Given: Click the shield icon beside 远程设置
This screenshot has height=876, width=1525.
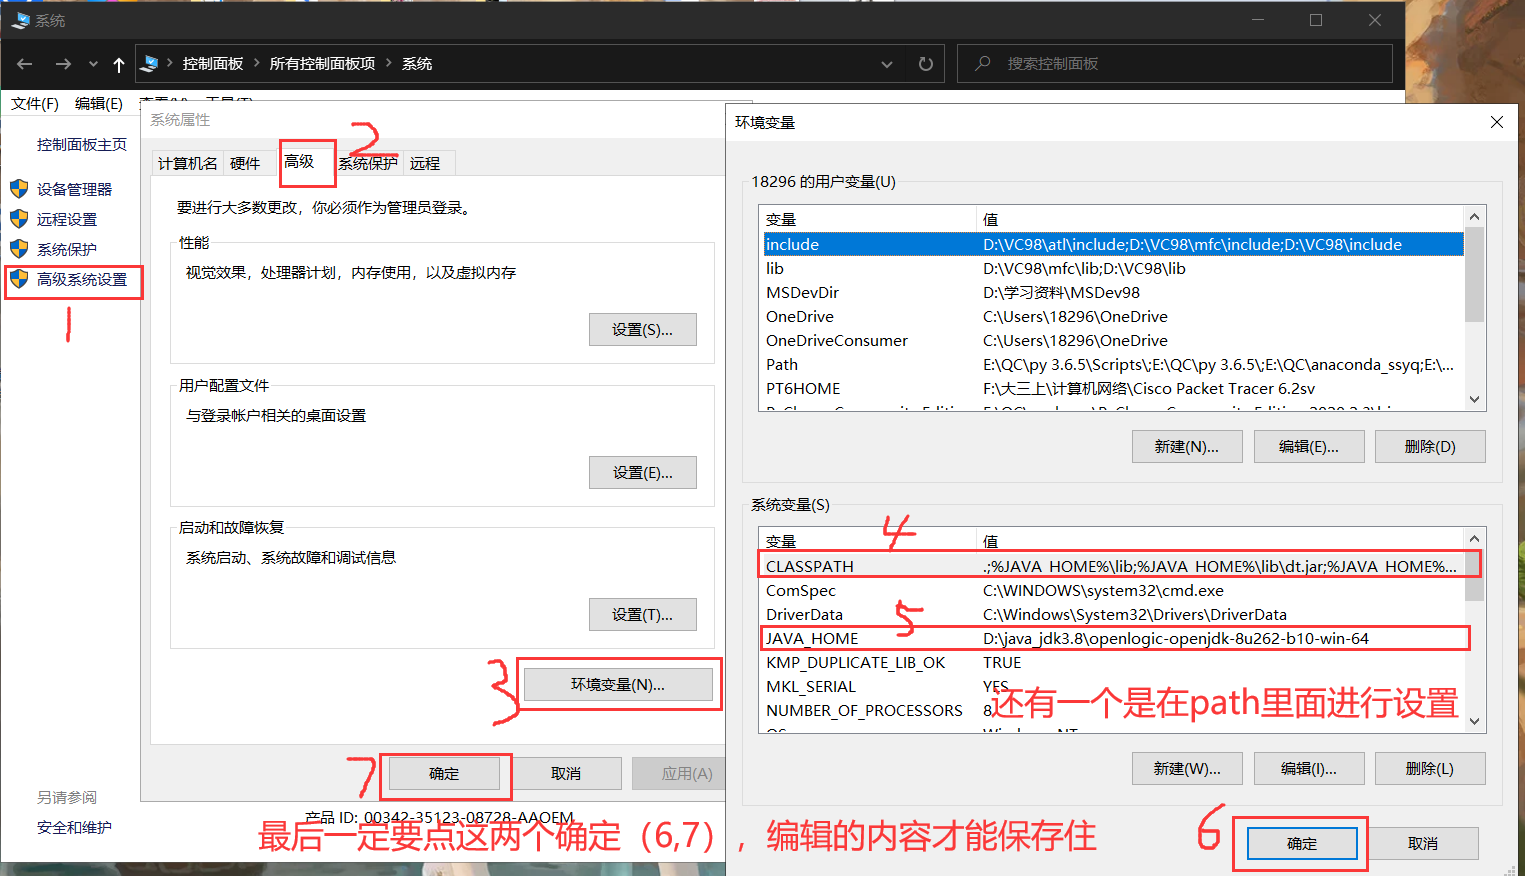Looking at the screenshot, I should pos(19,218).
